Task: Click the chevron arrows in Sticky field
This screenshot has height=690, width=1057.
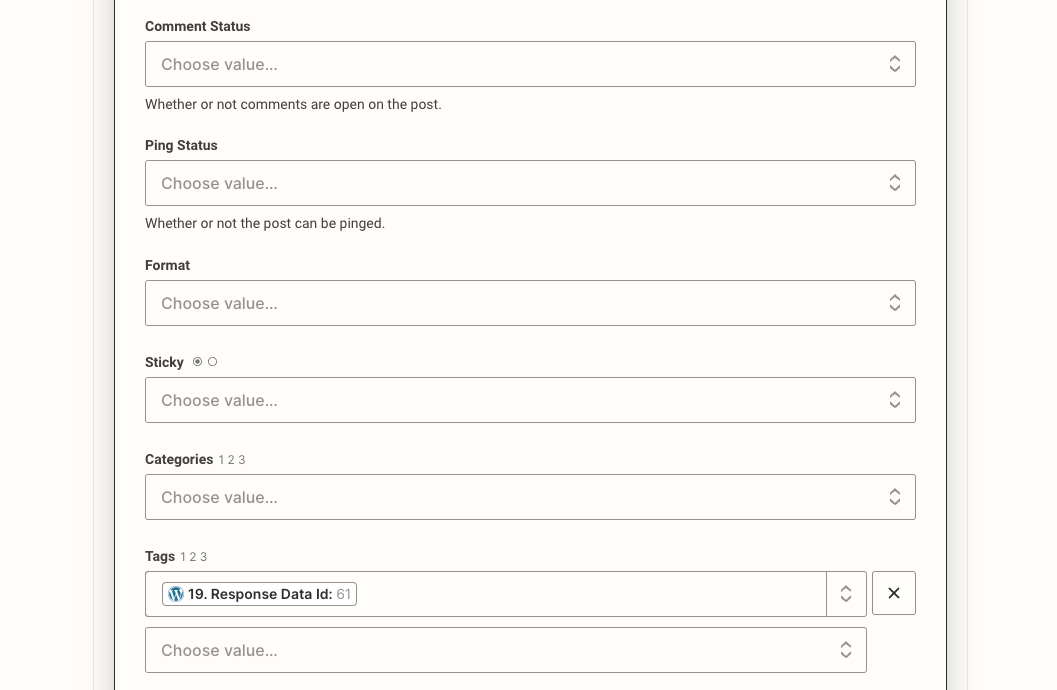Action: point(895,400)
